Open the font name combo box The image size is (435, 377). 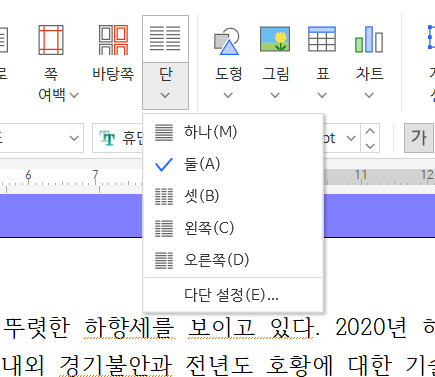pyautogui.click(x=118, y=138)
